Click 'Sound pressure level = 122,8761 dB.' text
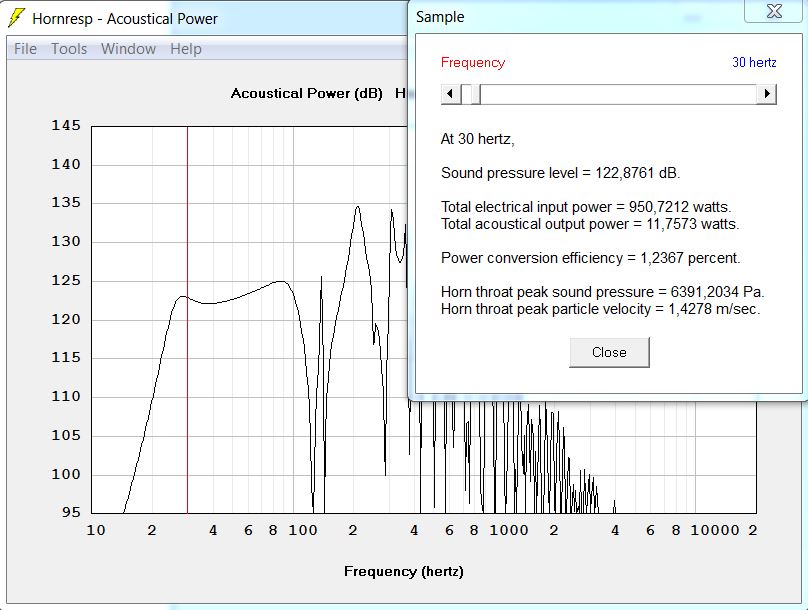The height and width of the screenshot is (610, 808). [x=560, y=173]
